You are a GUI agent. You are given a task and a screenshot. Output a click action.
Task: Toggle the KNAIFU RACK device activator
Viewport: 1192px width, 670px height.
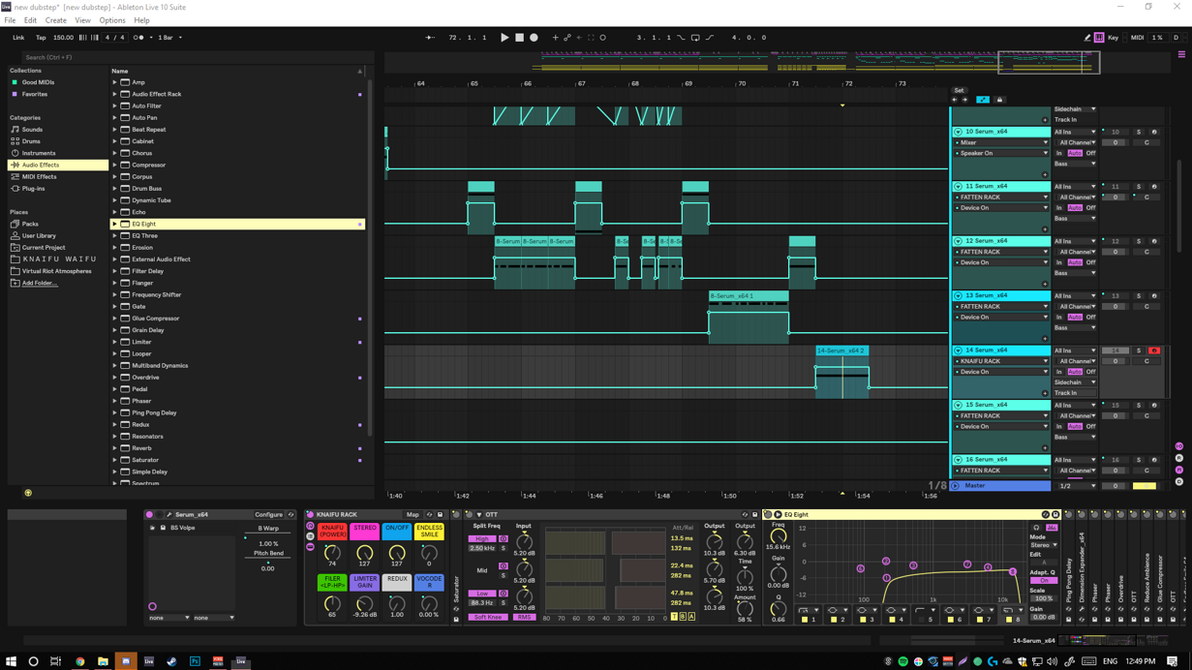point(310,515)
